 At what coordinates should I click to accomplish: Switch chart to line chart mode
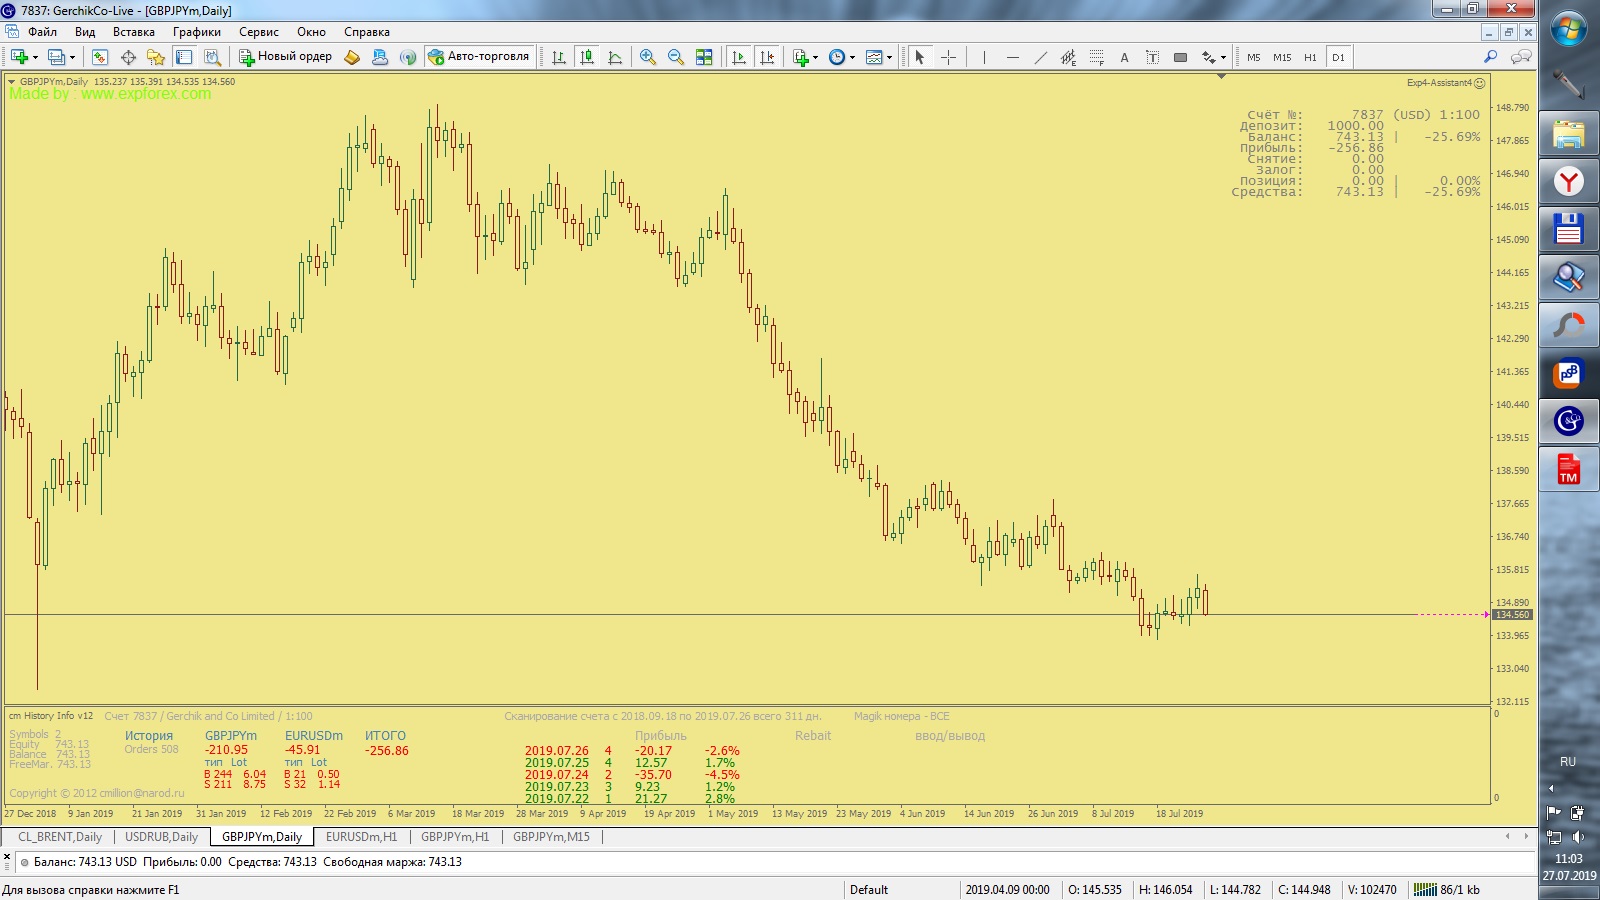[615, 57]
